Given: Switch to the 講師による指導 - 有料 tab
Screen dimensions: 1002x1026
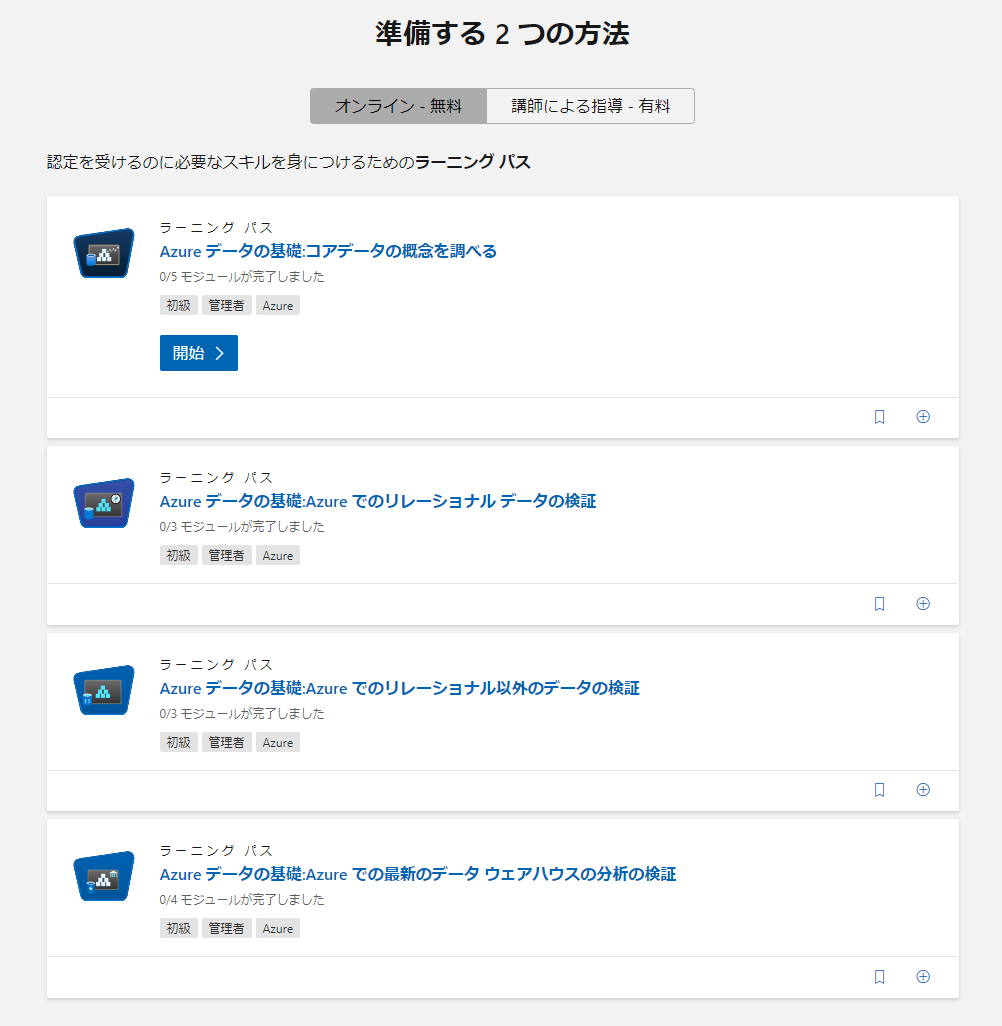Looking at the screenshot, I should click(590, 106).
